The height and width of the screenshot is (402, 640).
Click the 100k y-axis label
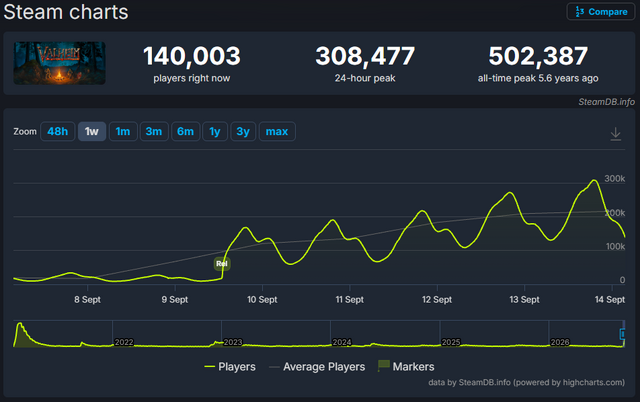(x=615, y=247)
